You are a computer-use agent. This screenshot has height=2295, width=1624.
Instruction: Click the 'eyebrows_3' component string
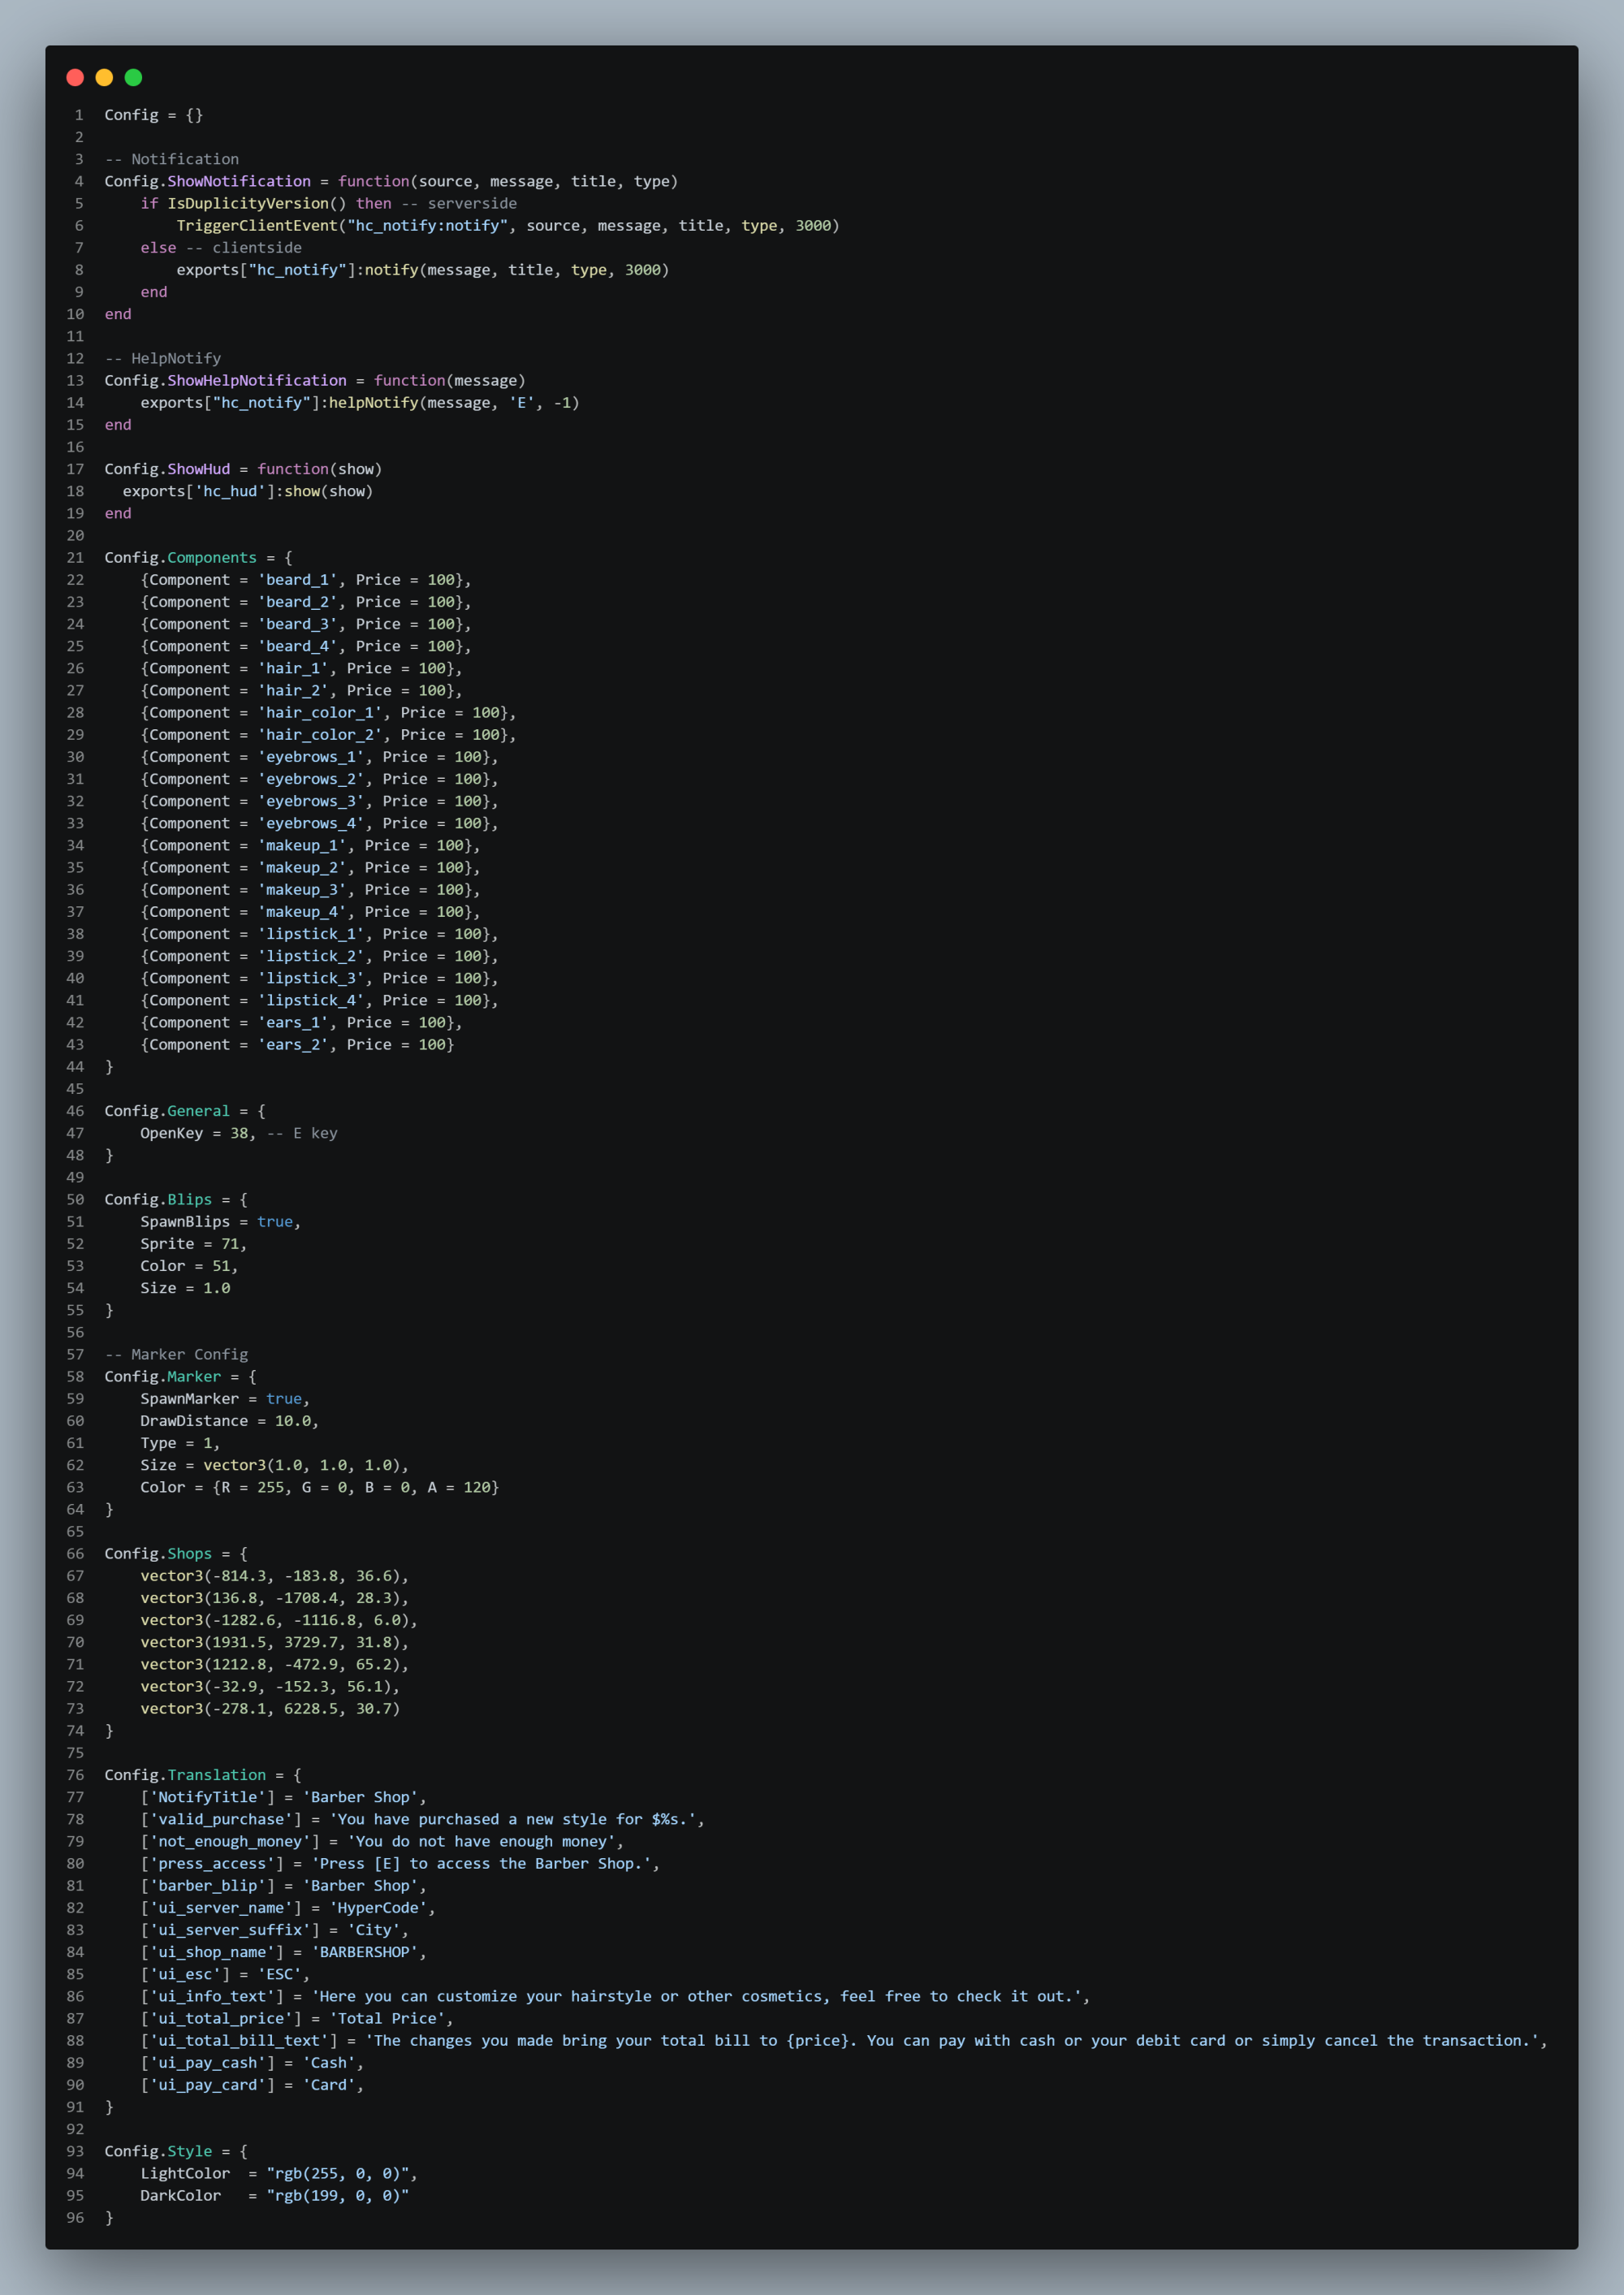pyautogui.click(x=311, y=801)
